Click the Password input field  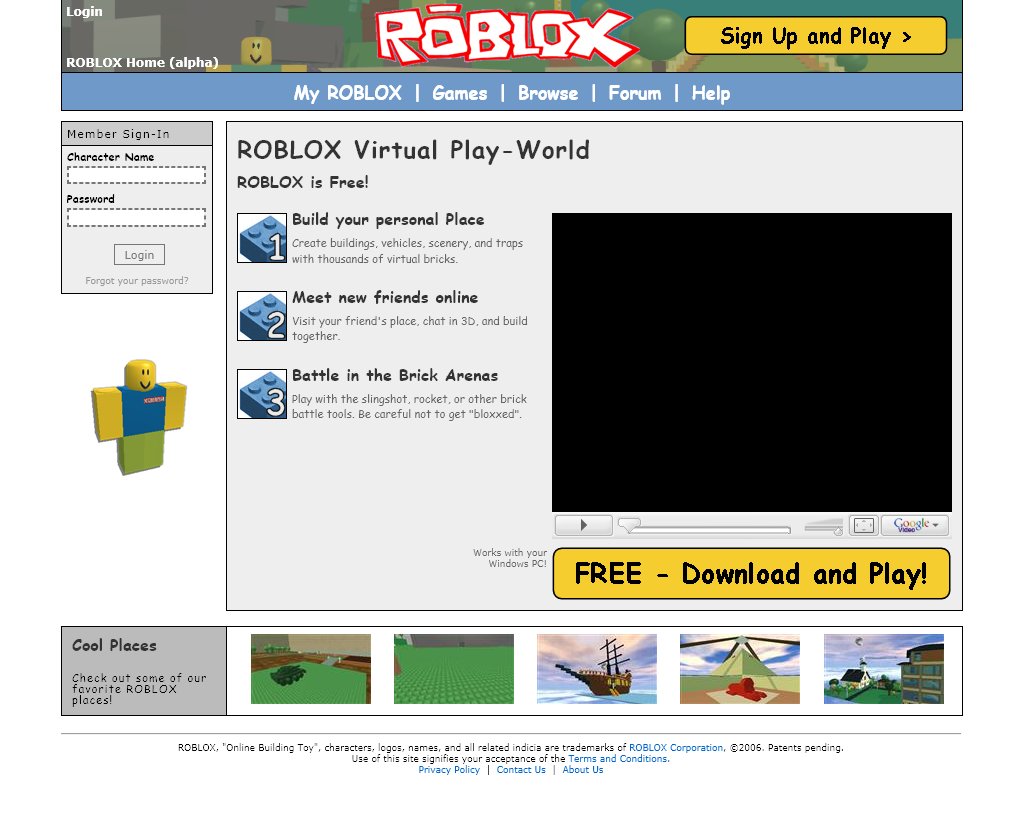click(136, 217)
